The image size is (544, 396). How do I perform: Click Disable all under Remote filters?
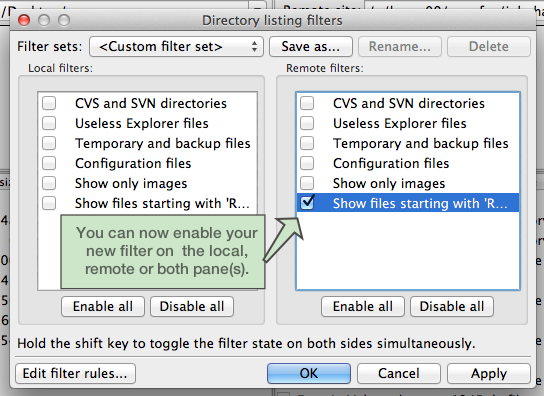[452, 306]
